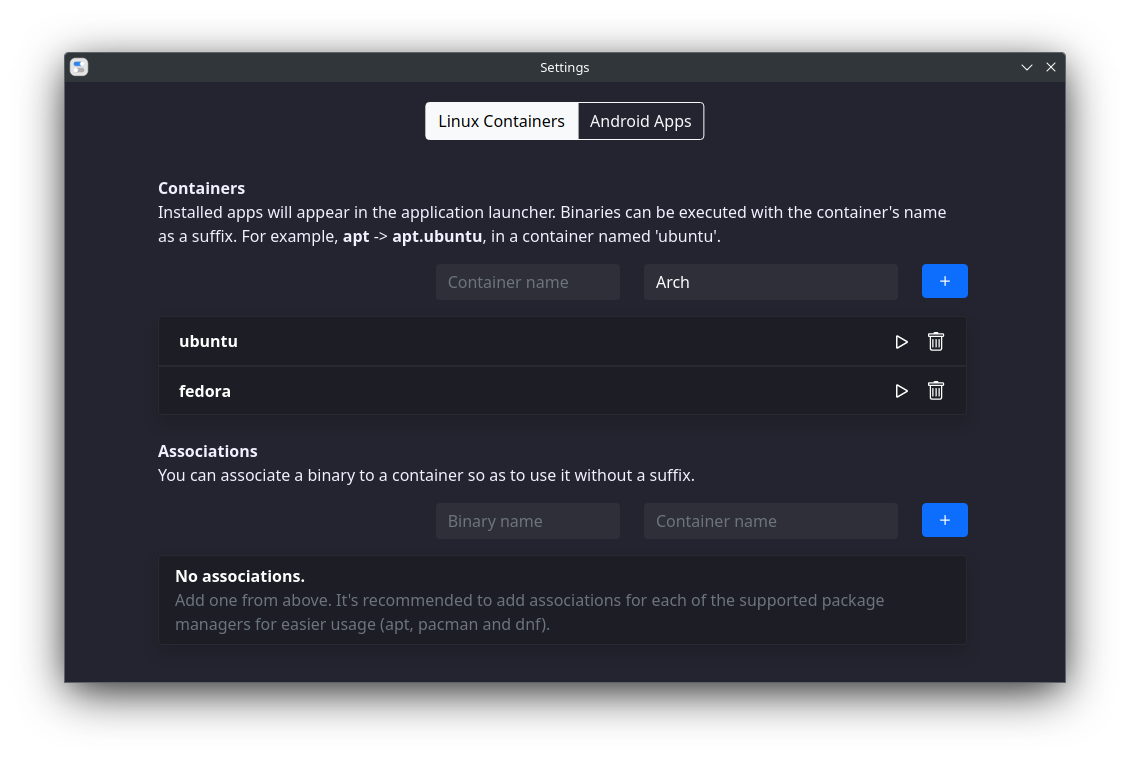Switch to the Android Apps tab
Viewport: 1130px width, 759px height.
640,121
